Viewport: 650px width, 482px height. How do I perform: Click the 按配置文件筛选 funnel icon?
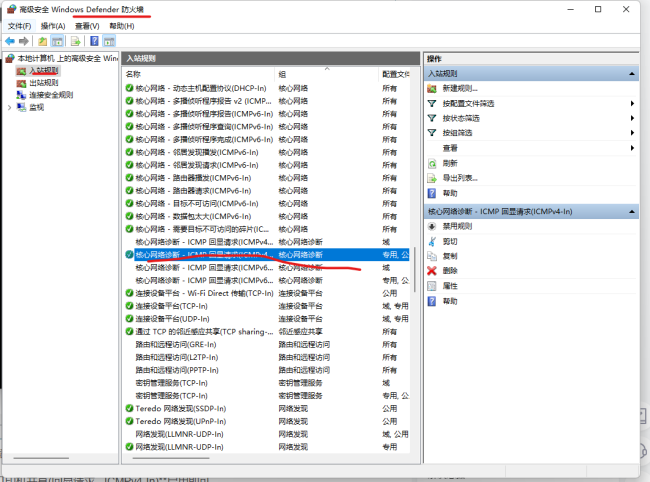click(x=432, y=103)
